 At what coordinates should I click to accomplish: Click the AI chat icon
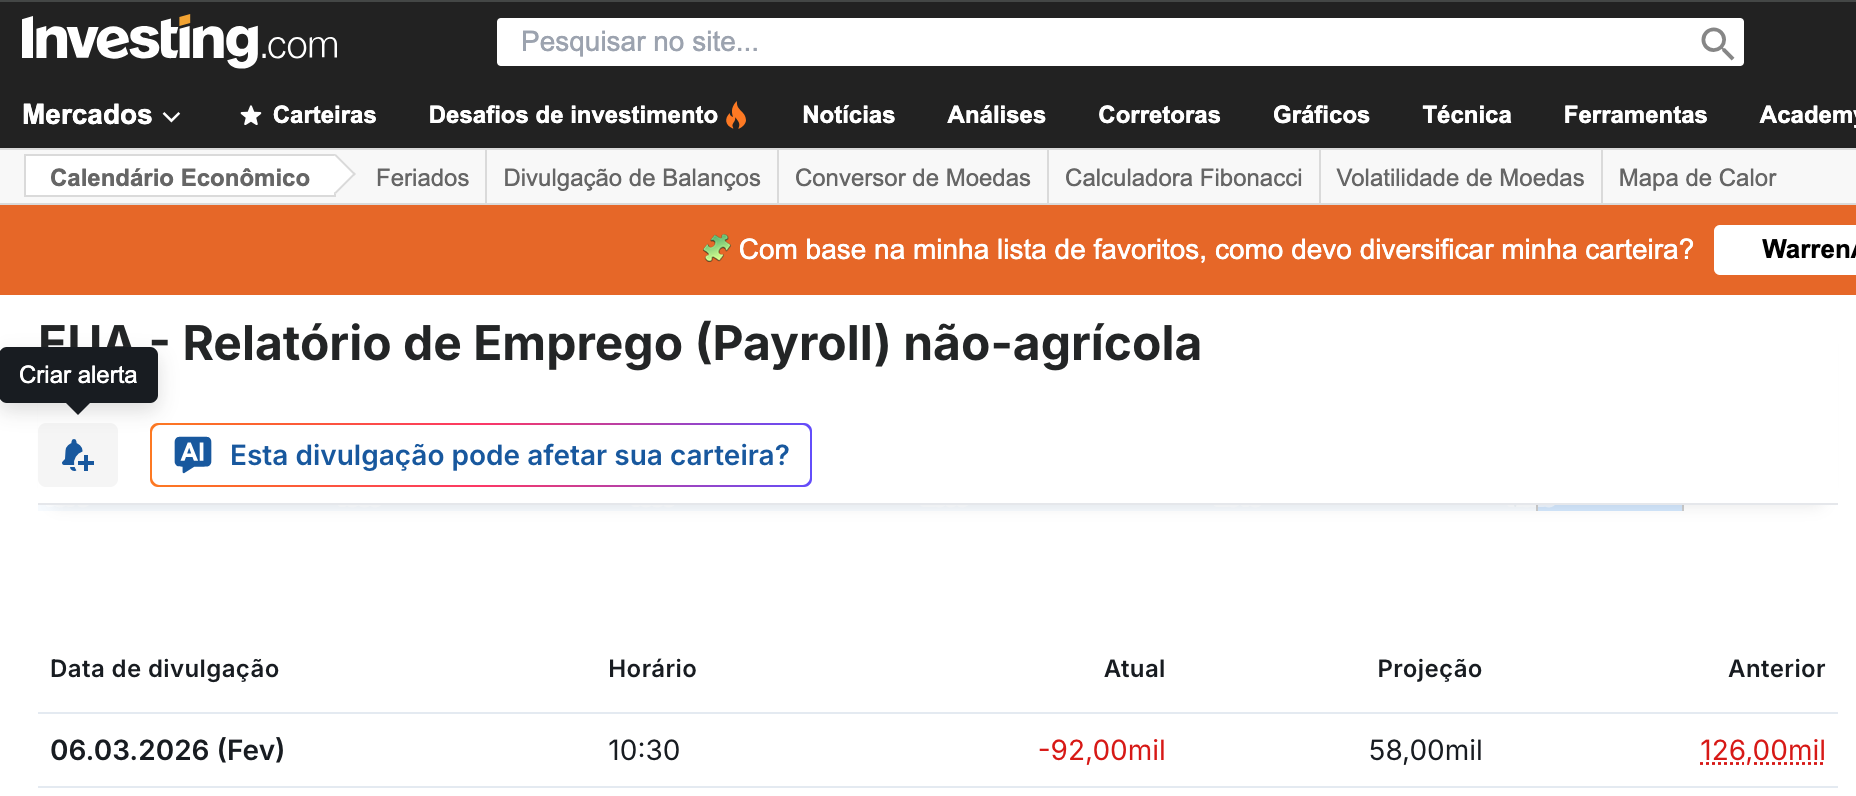click(x=193, y=454)
